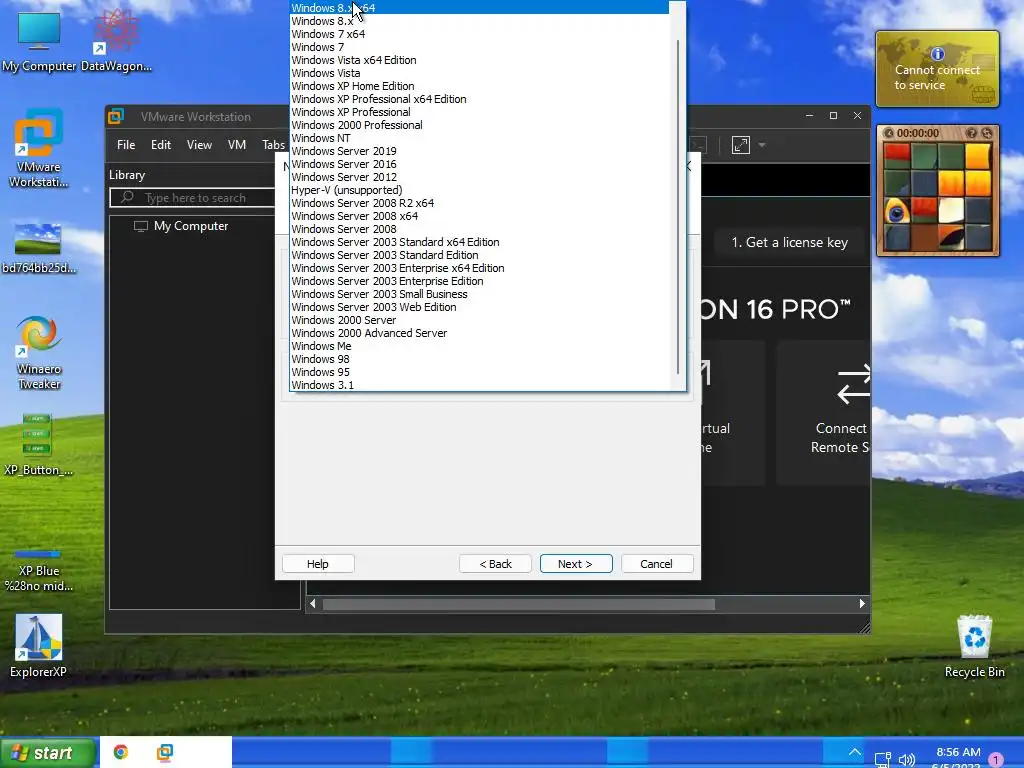
Task: Choose Windows Server 2019
Action: (x=479, y=151)
